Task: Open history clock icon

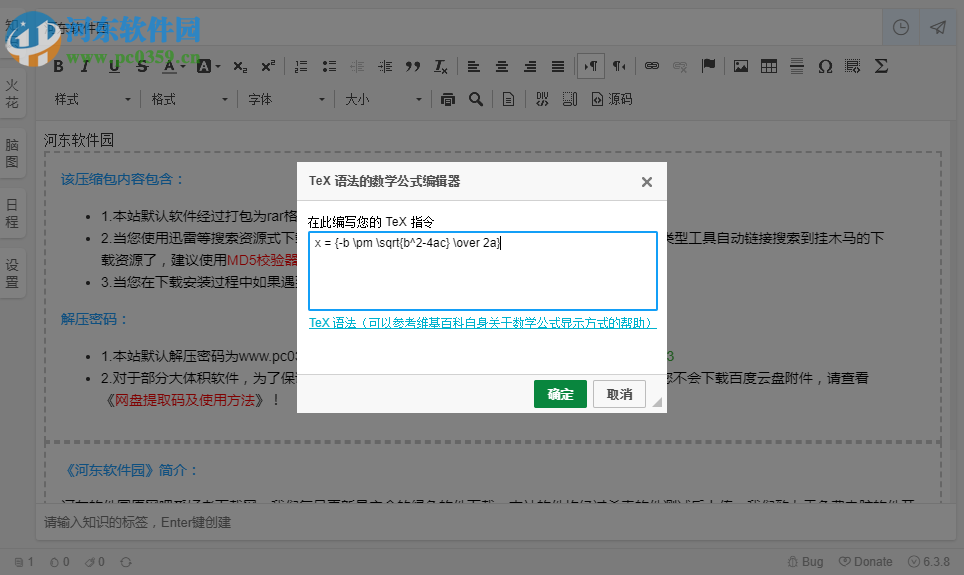Action: tap(901, 27)
